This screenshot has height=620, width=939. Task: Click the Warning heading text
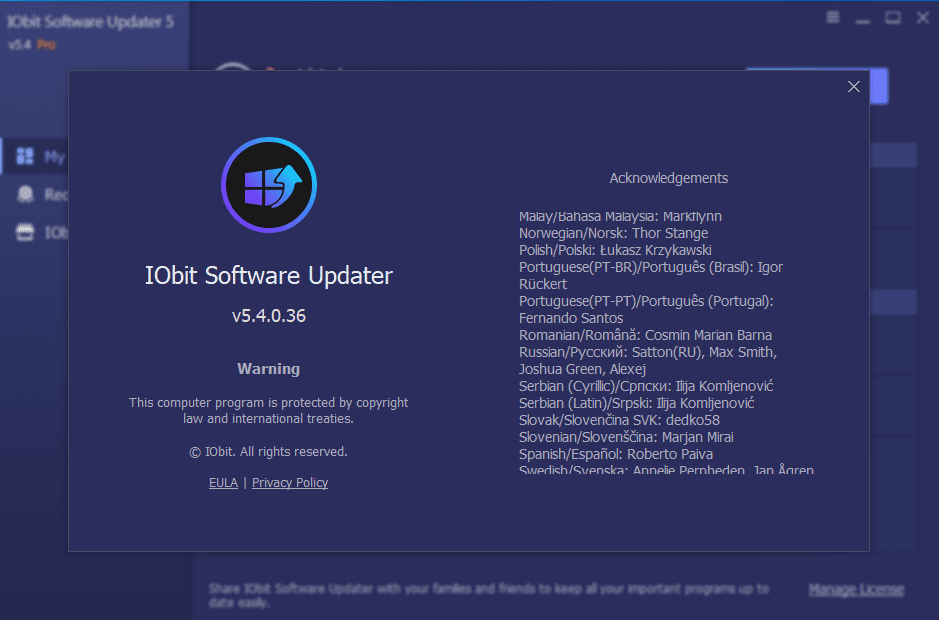coord(268,369)
